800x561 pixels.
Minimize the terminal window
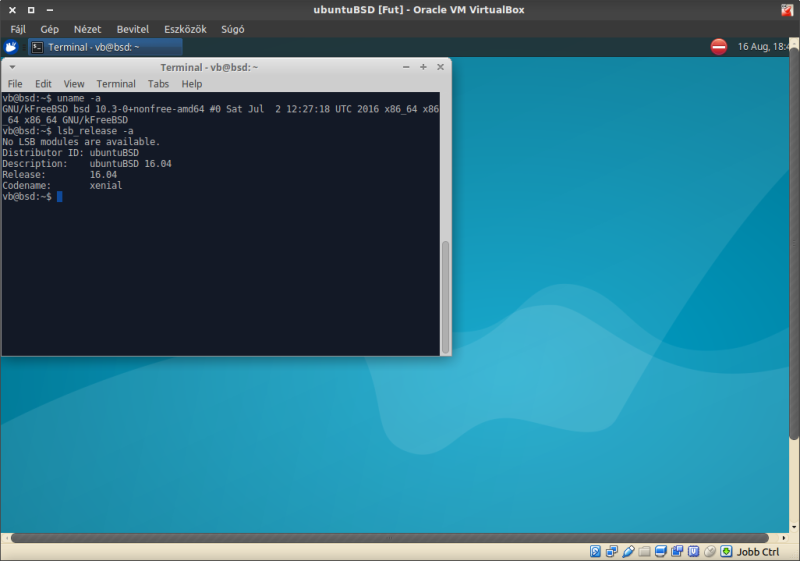[406, 67]
